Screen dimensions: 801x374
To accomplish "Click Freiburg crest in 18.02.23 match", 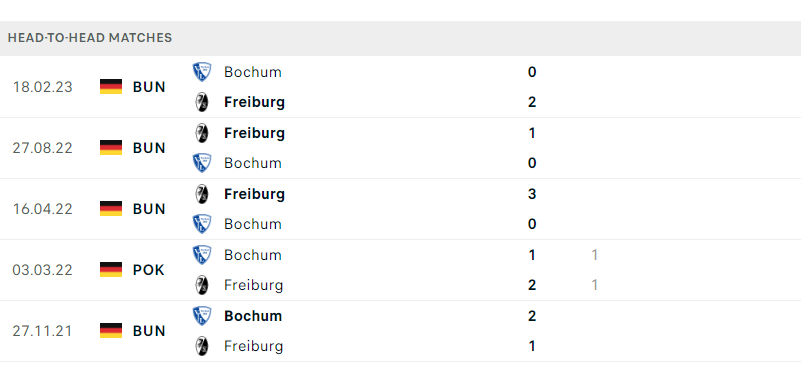I will coord(202,102).
